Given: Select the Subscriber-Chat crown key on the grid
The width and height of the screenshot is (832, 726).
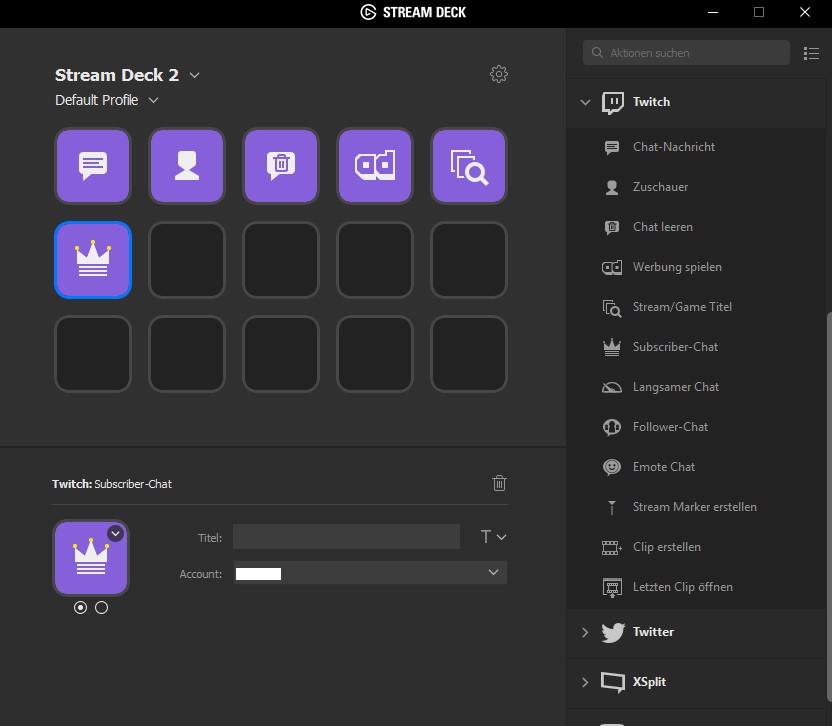Looking at the screenshot, I should (x=93, y=260).
